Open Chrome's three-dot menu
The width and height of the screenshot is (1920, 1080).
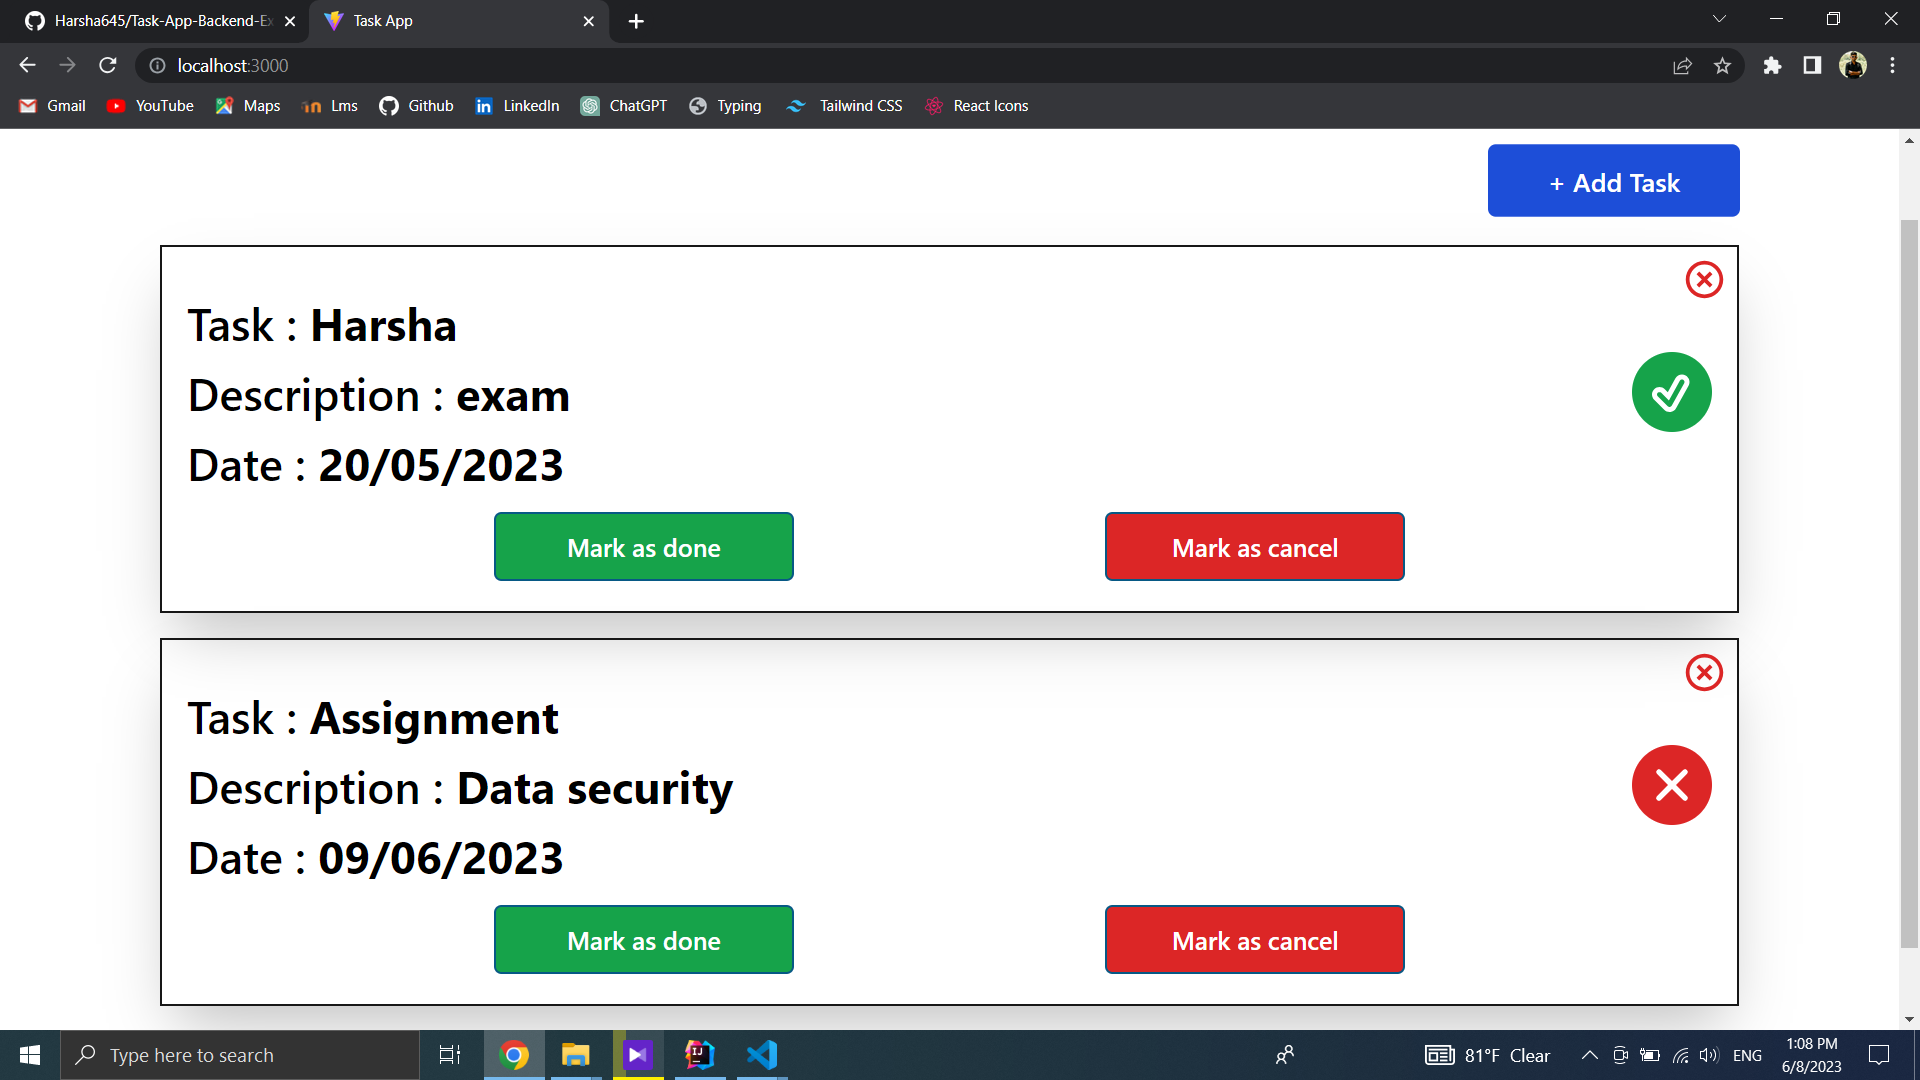(x=1892, y=65)
